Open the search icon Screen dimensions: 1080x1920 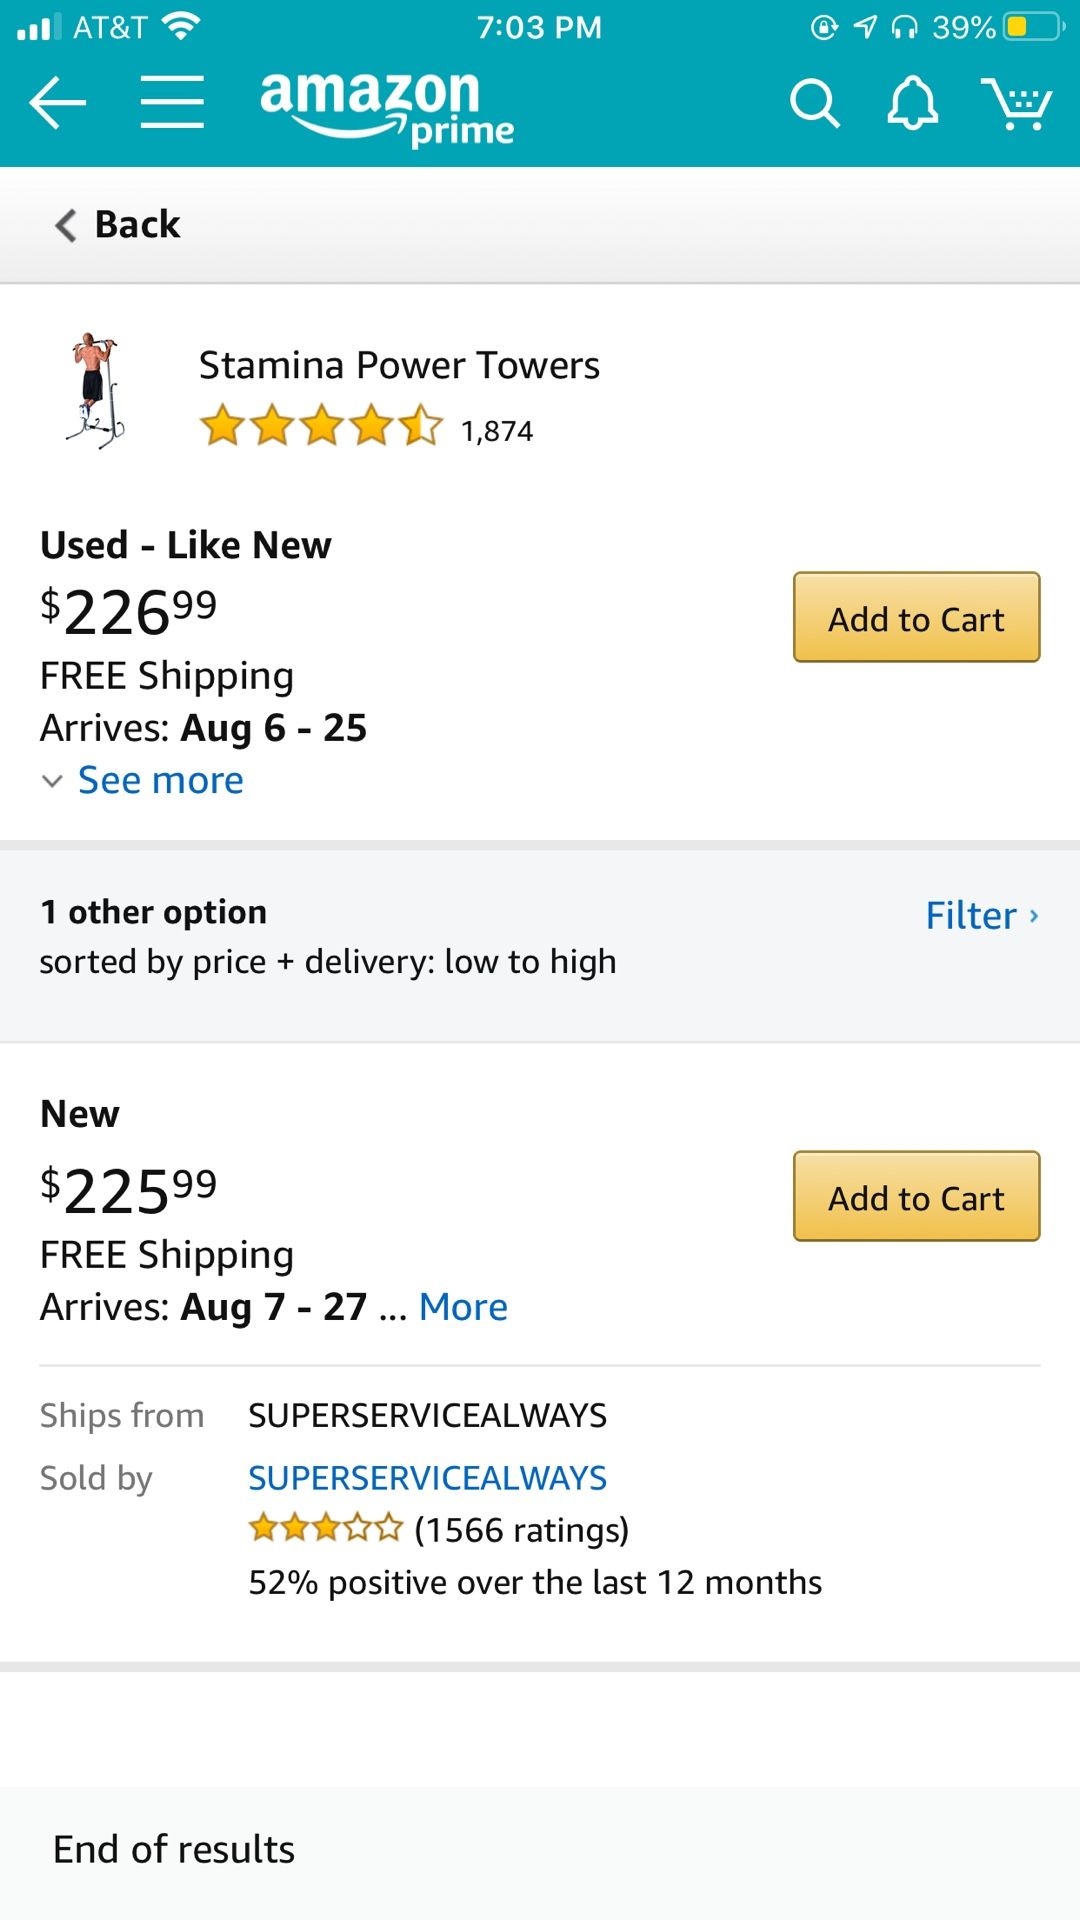(x=814, y=103)
